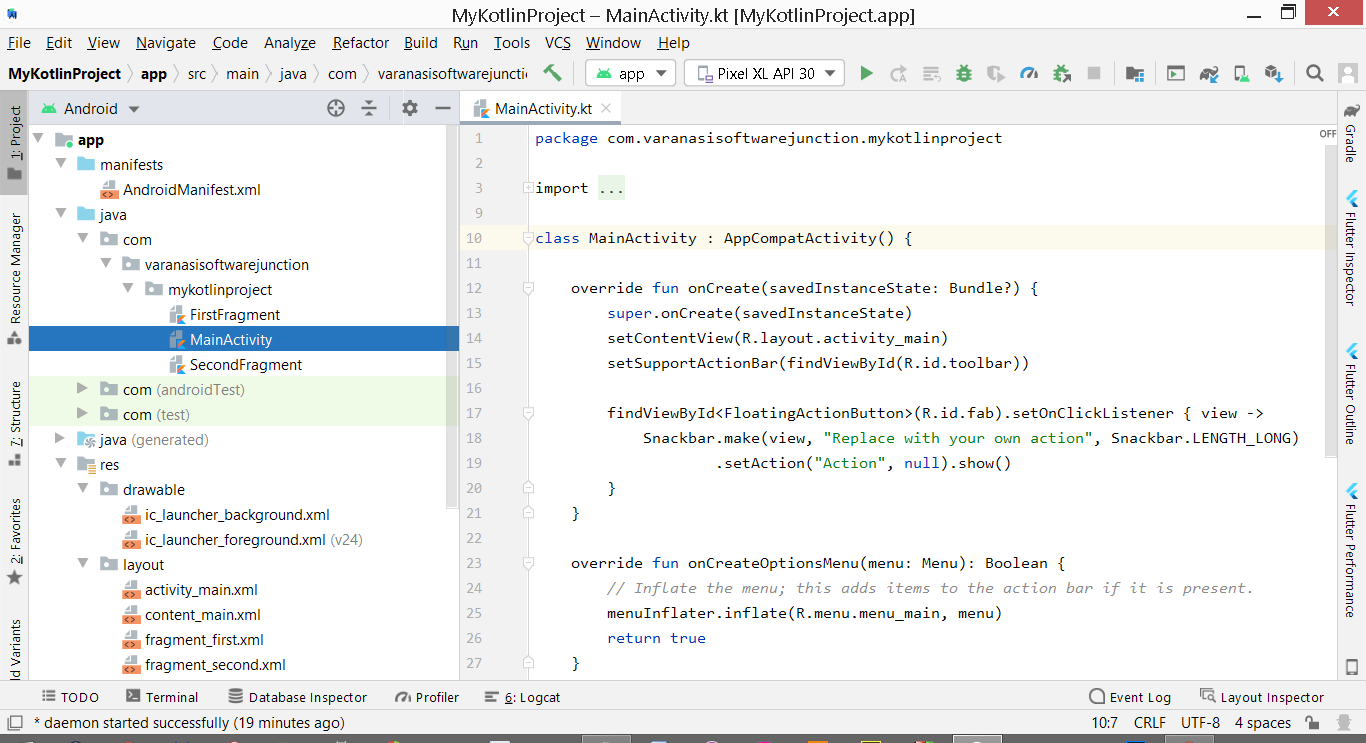Image resolution: width=1366 pixels, height=743 pixels.
Task: Open the Logcat tool window
Action: [x=522, y=697]
